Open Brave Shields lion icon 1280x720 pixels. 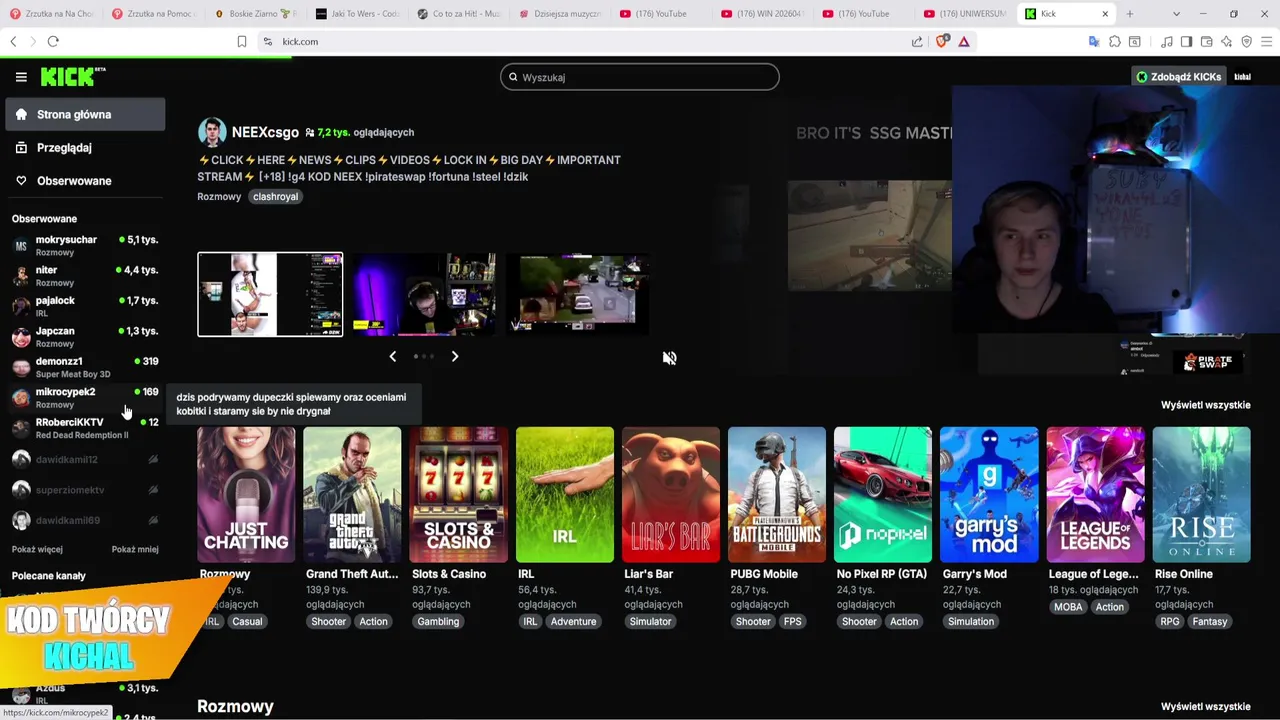[x=941, y=41]
